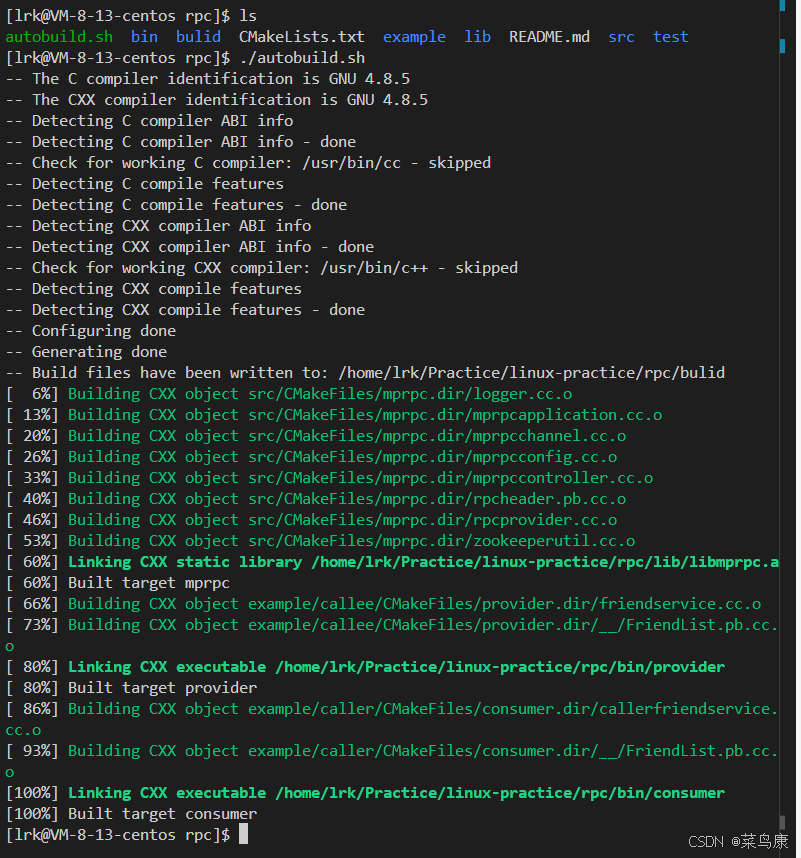801x858 pixels.
Task: Click 'The C compiler identification is GNU 4.8.5' line
Action: (207, 79)
